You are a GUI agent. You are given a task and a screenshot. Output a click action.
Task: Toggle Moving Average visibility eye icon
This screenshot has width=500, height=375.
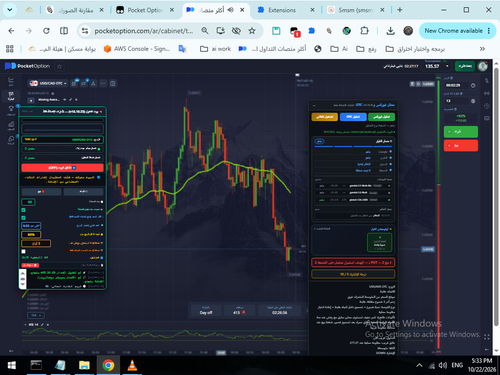pos(65,100)
